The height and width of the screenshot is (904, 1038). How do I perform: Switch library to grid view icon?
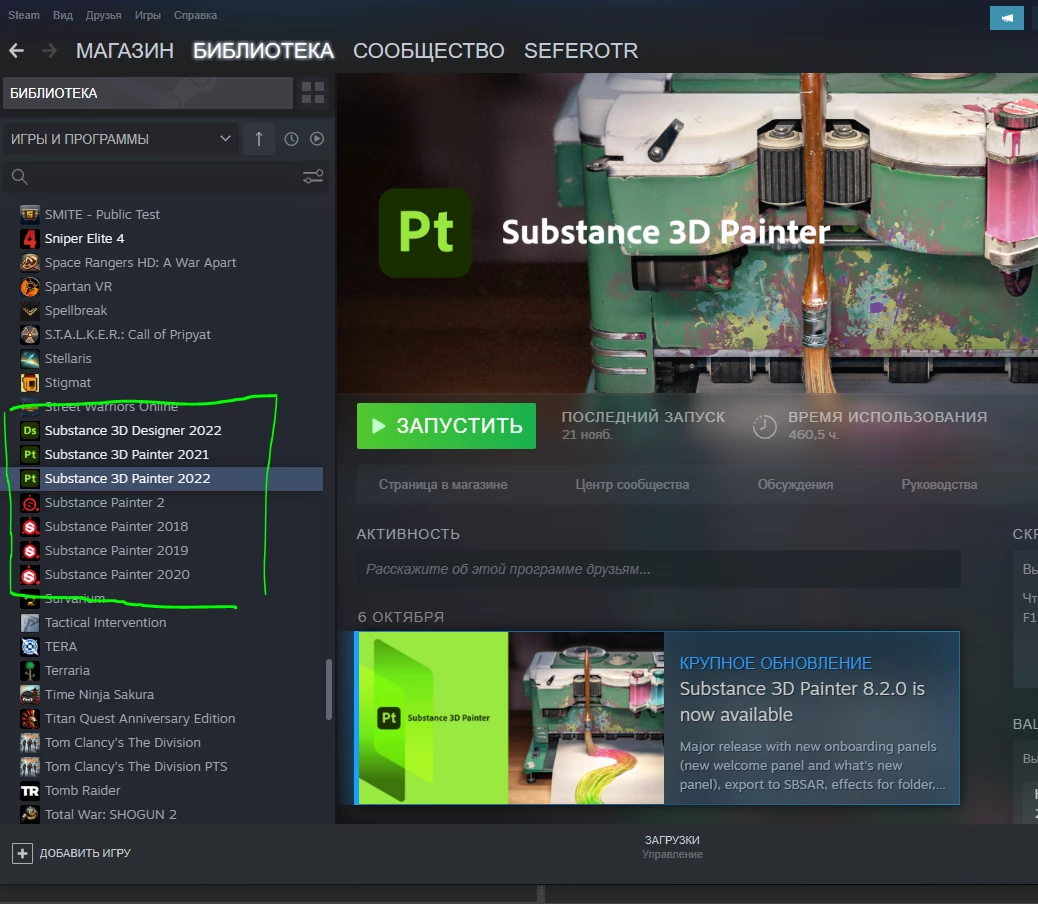[312, 93]
